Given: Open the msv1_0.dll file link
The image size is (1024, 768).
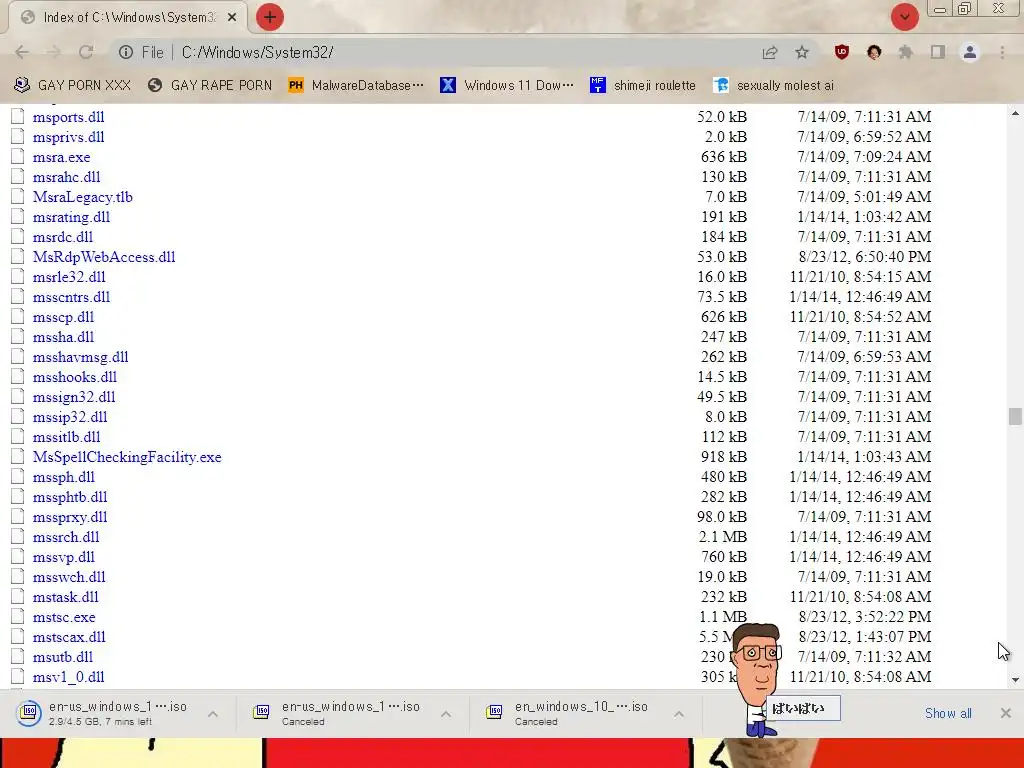Looking at the screenshot, I should (x=69, y=677).
